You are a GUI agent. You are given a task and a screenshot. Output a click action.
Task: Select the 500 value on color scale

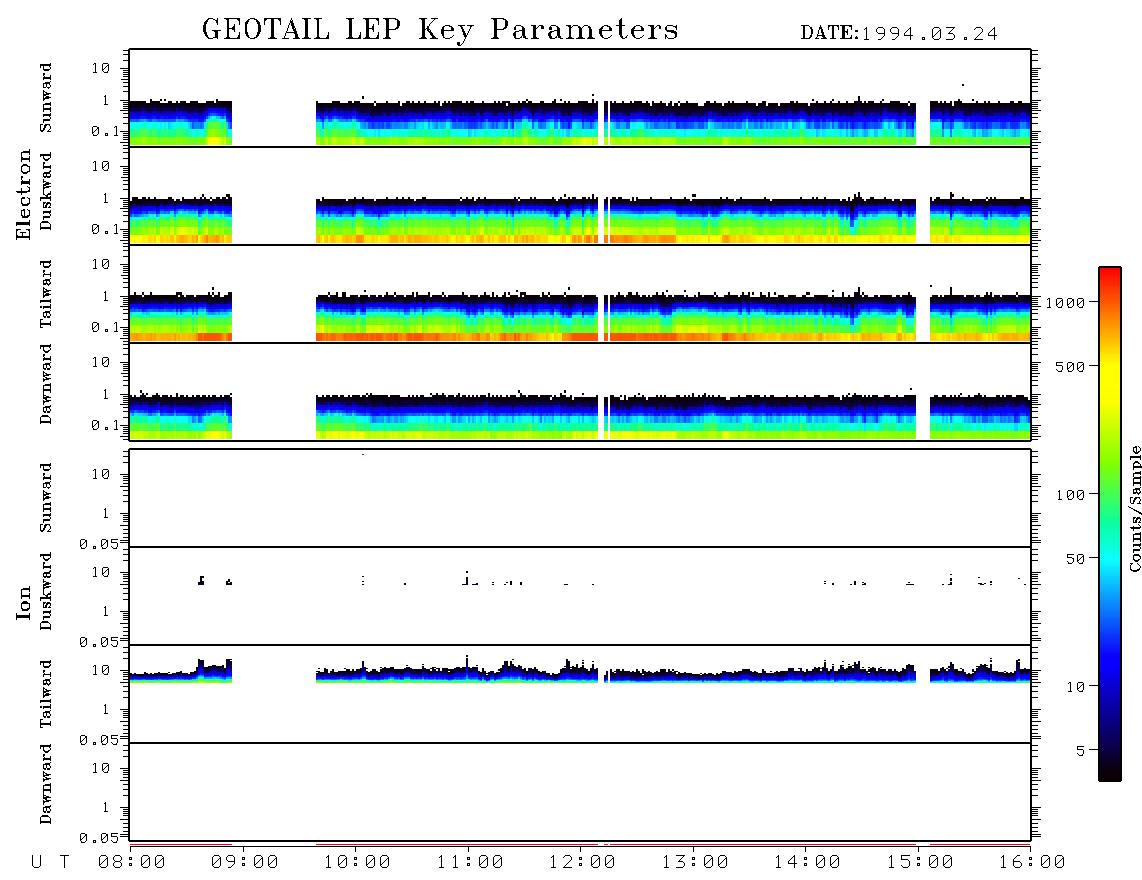[x=1071, y=367]
